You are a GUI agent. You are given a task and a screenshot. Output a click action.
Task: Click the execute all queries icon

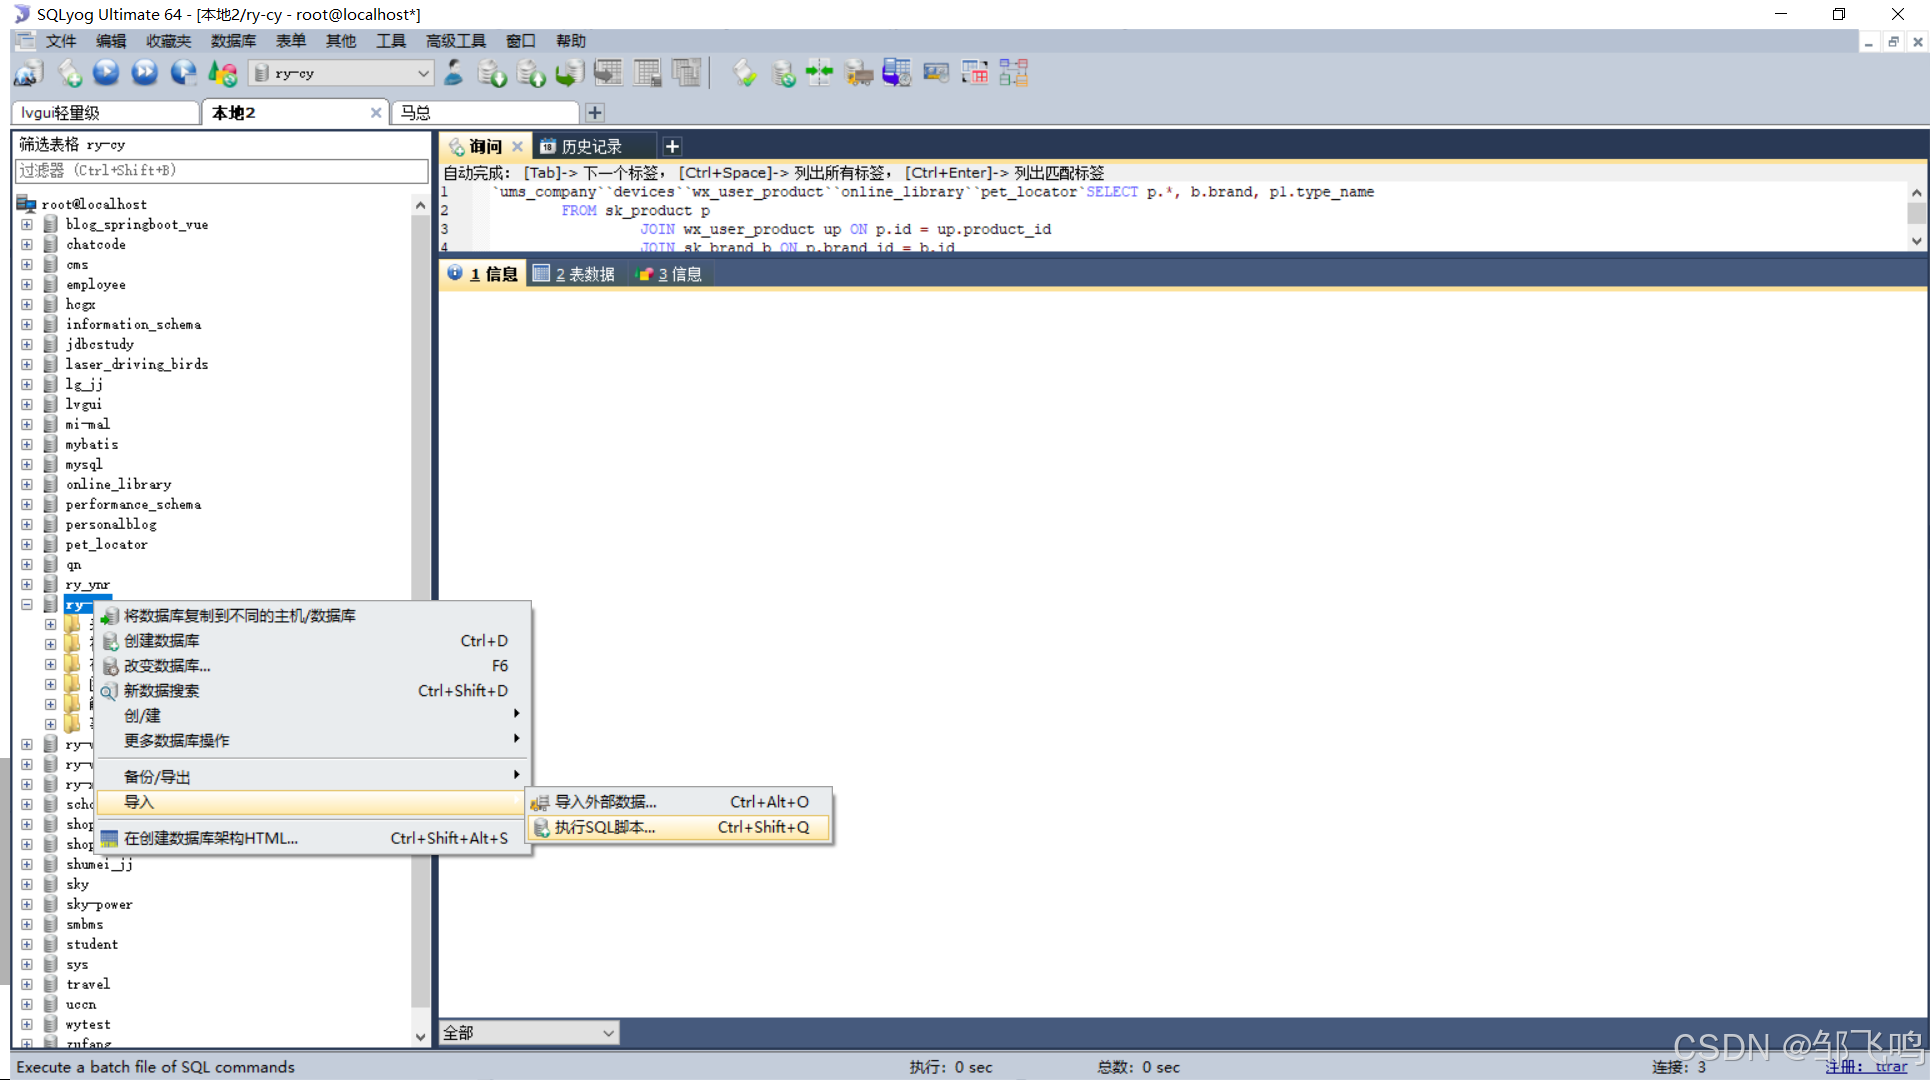coord(145,73)
